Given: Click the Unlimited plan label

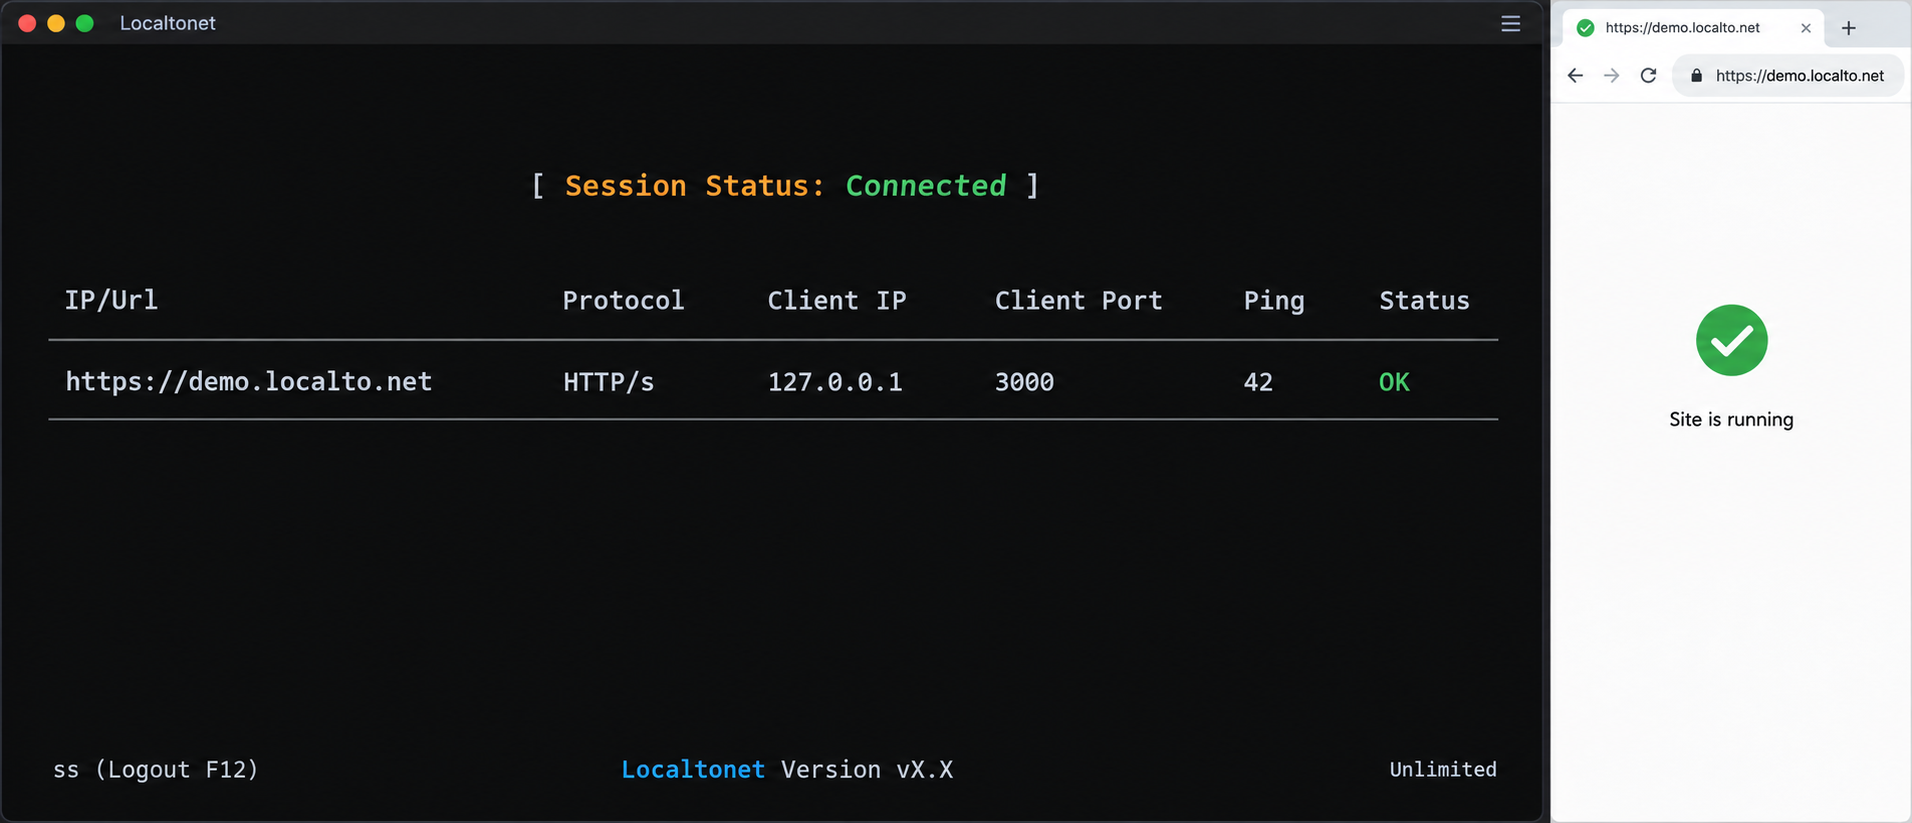Looking at the screenshot, I should pyautogui.click(x=1443, y=769).
